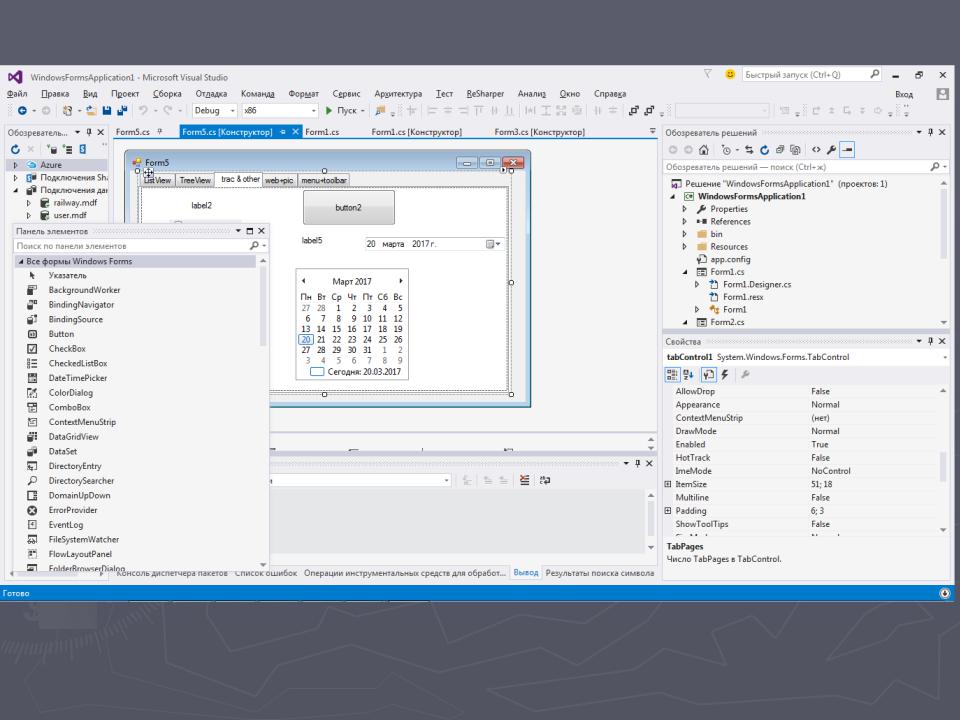Toggle the Properties page button in Properties window
Viewport: 960px width, 720px height.
(x=708, y=375)
